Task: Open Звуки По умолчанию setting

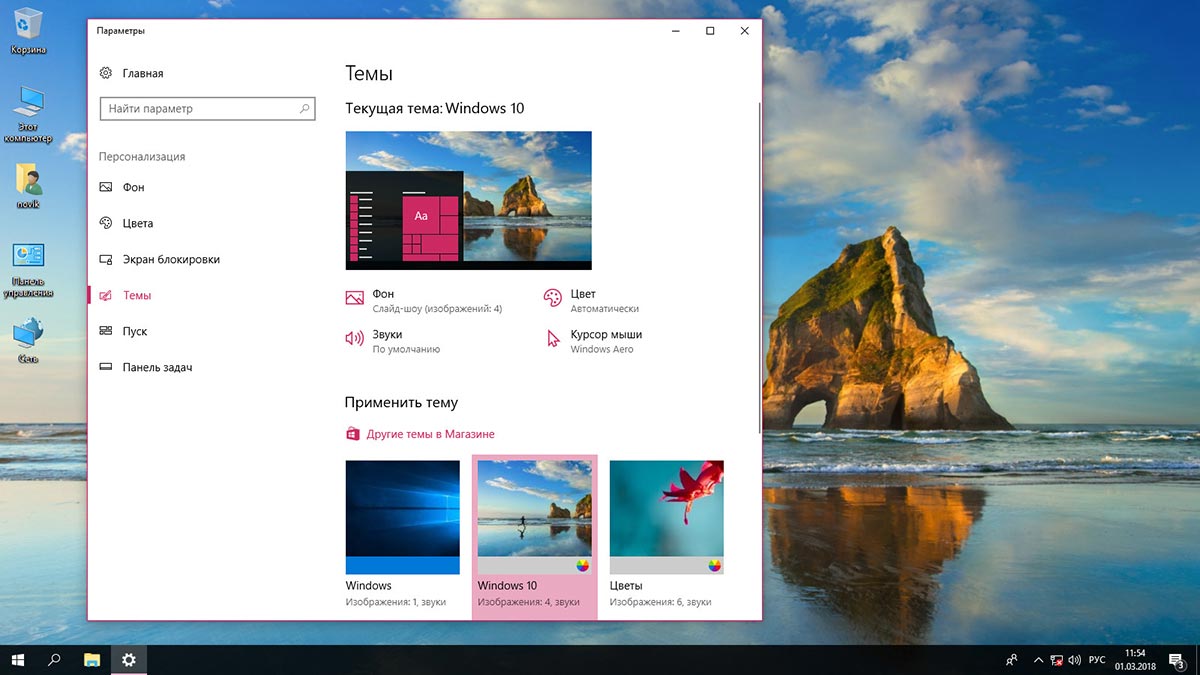Action: click(x=393, y=341)
